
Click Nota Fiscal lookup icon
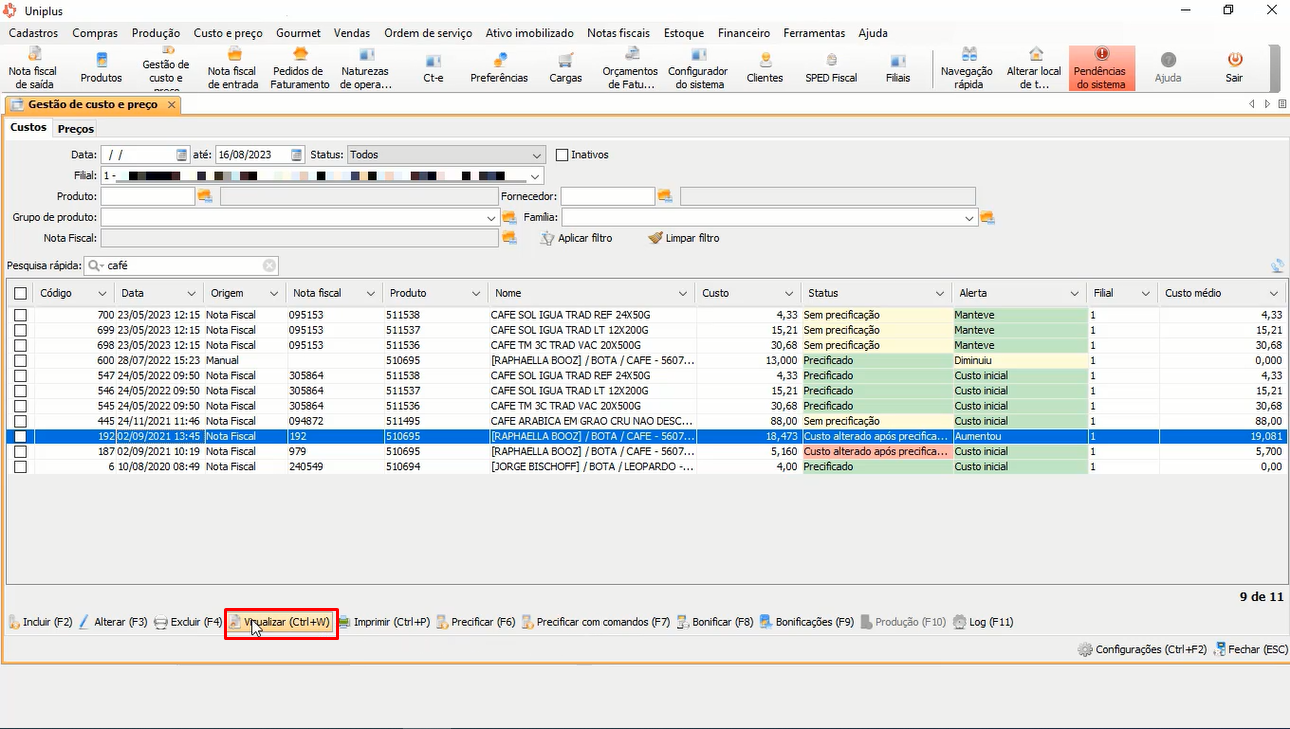coord(509,238)
